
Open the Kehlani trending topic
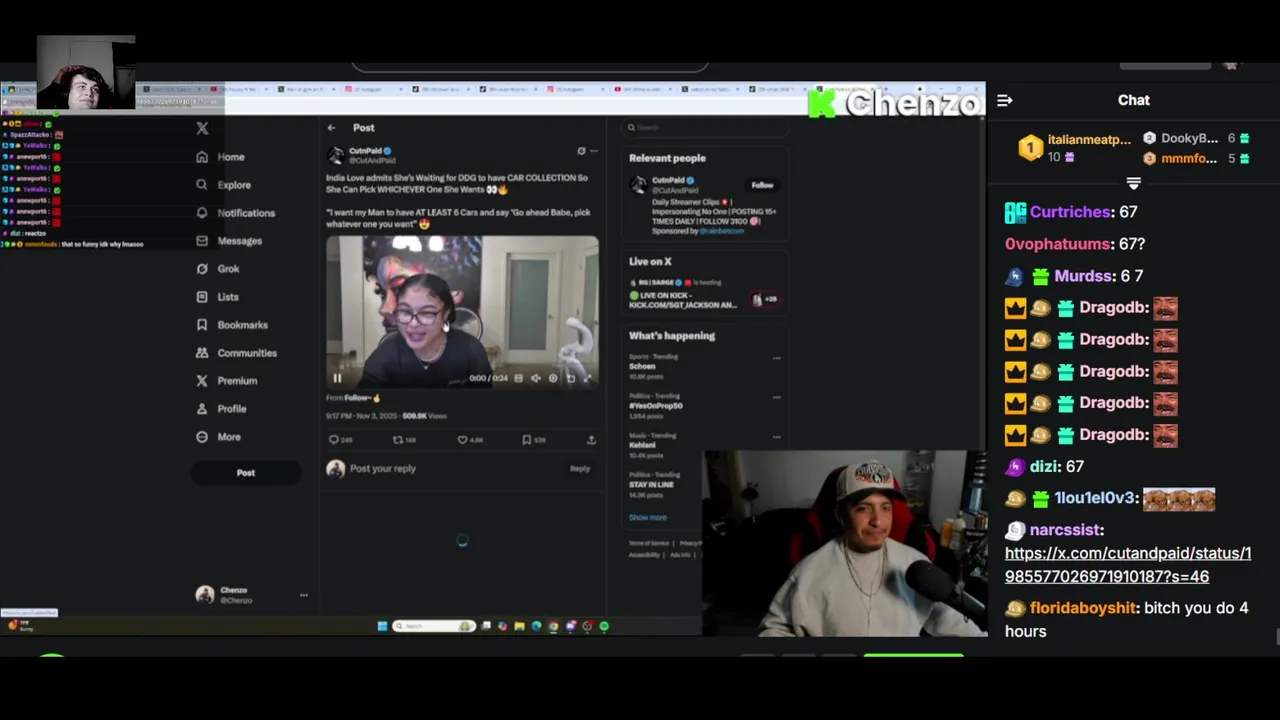(643, 445)
